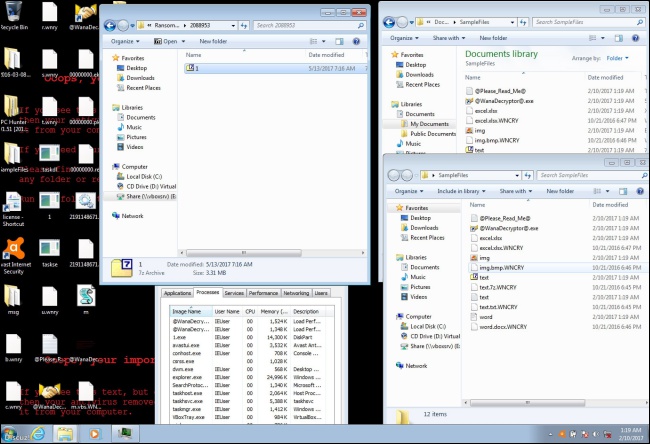Toggle the preview pane in the 2088953 window
This screenshot has height=444, width=650.
click(340, 41)
